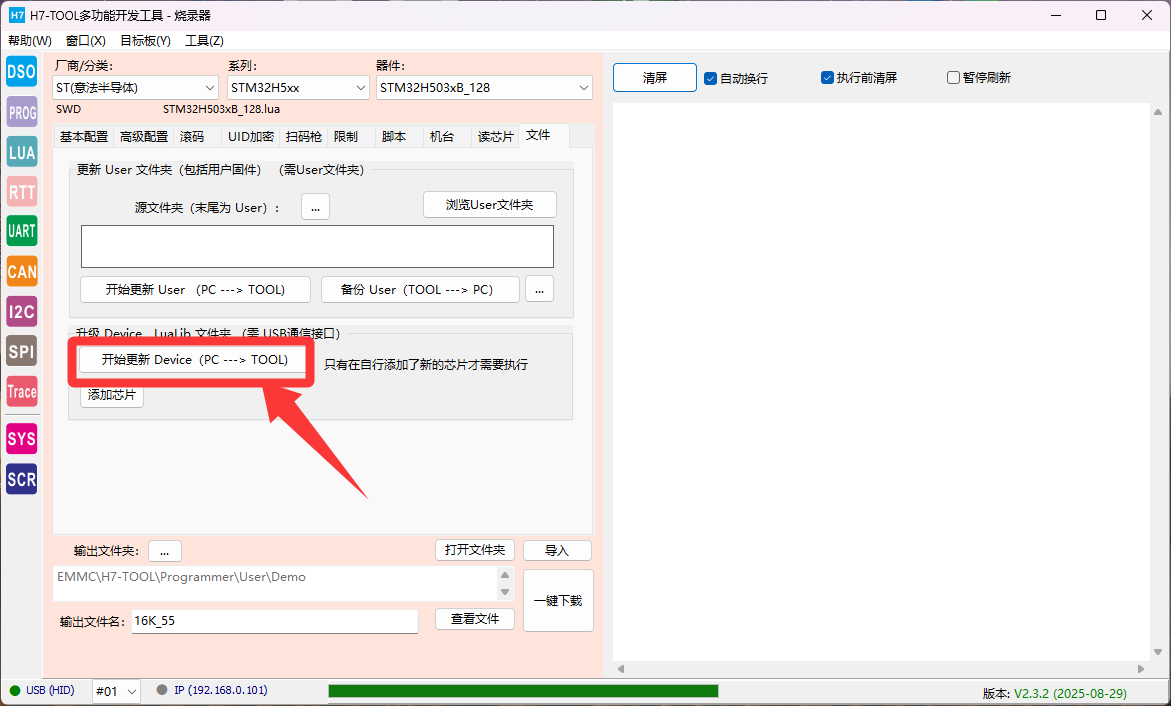The image size is (1171, 706).
Task: Click the output path scroll up arrow
Action: (x=505, y=575)
